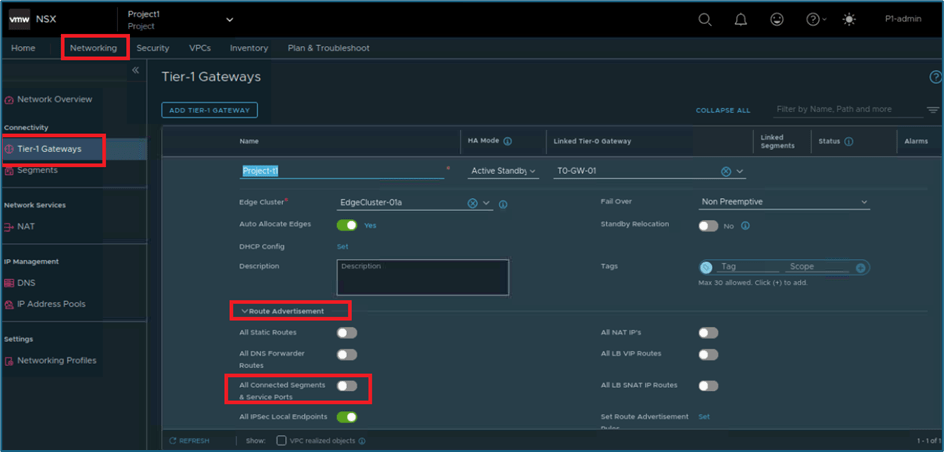Click the feedback smiley face icon

click(777, 19)
